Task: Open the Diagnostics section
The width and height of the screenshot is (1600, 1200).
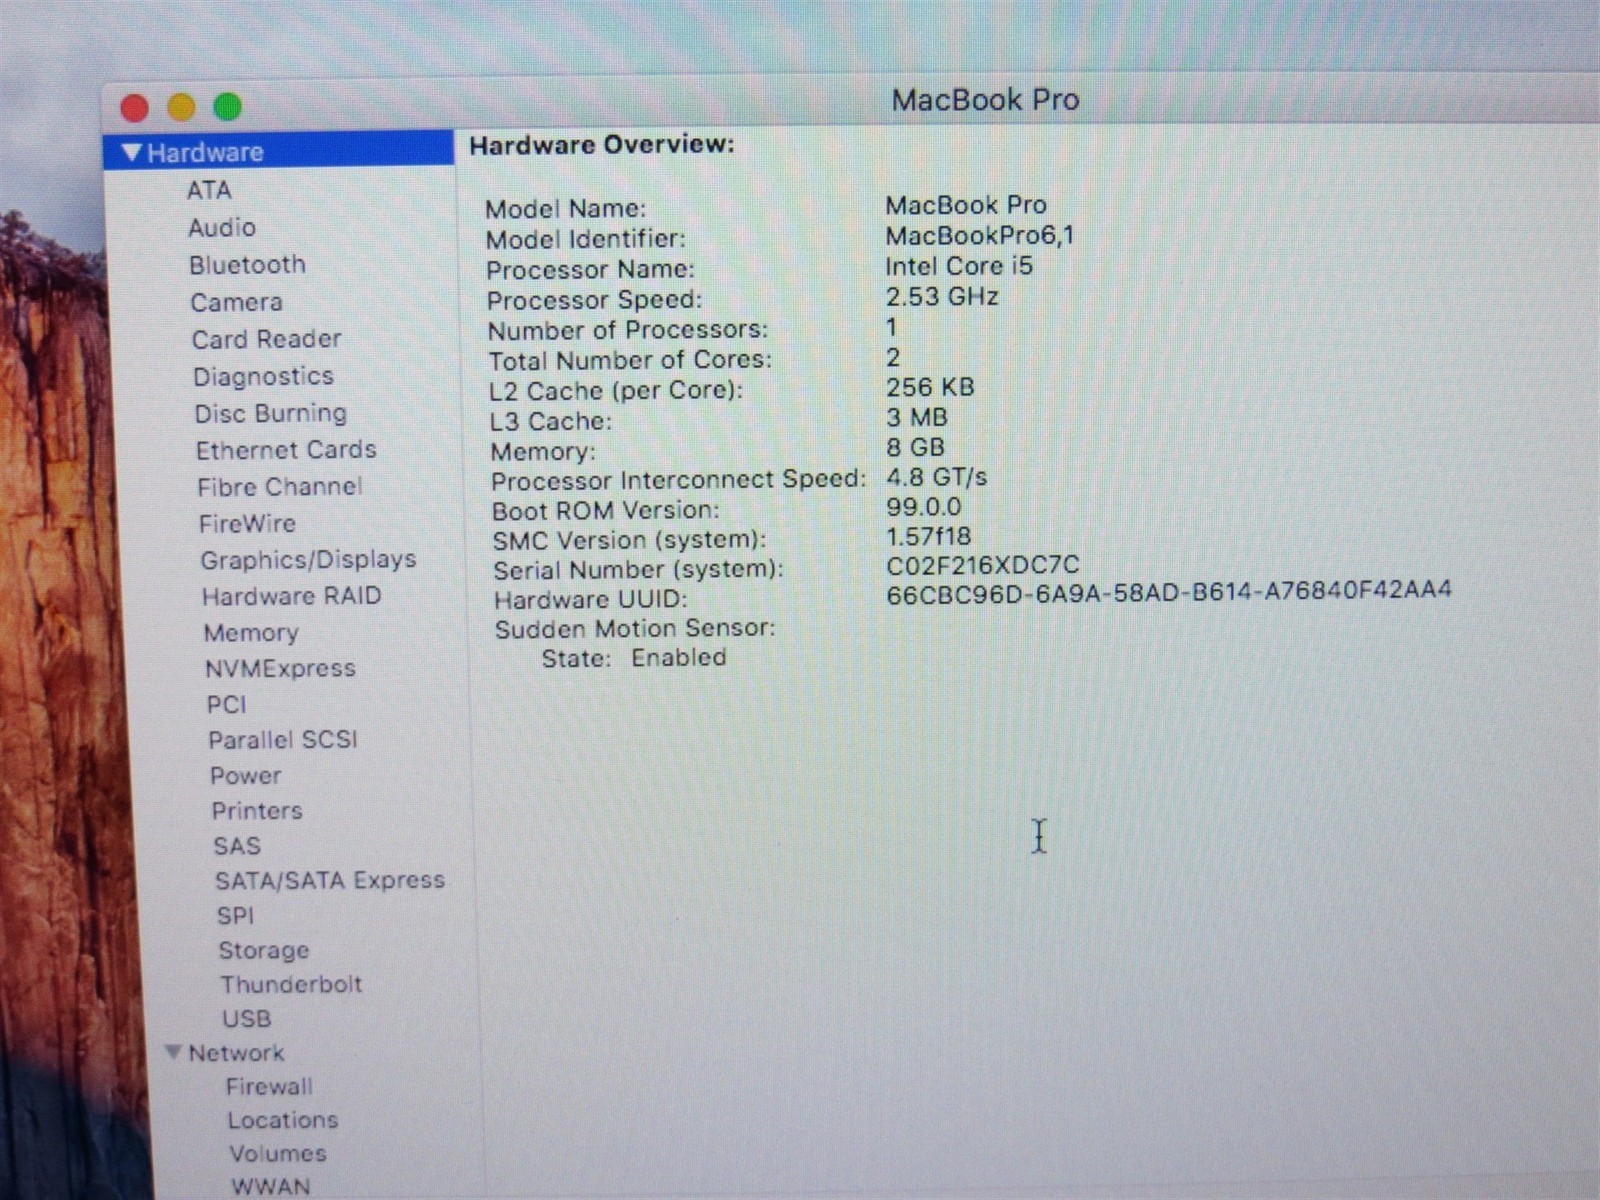Action: (263, 376)
